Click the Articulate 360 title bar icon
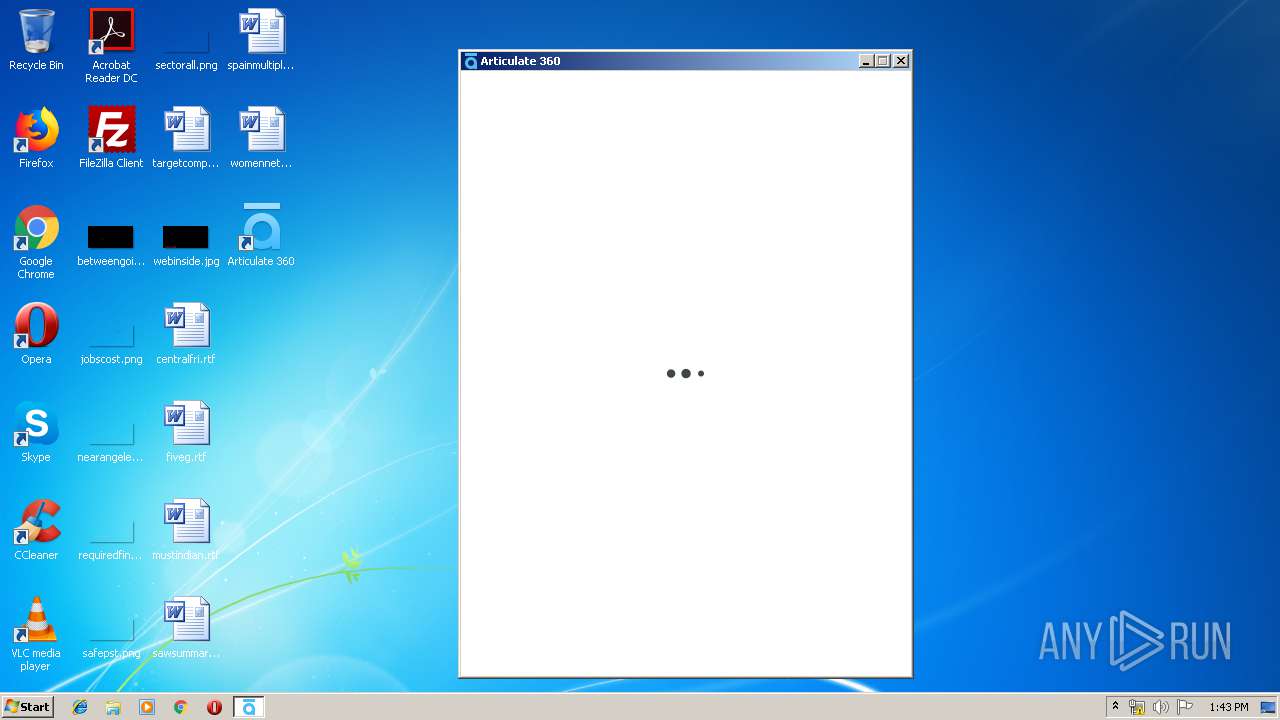Image resolution: width=1280 pixels, height=720 pixels. (x=470, y=61)
